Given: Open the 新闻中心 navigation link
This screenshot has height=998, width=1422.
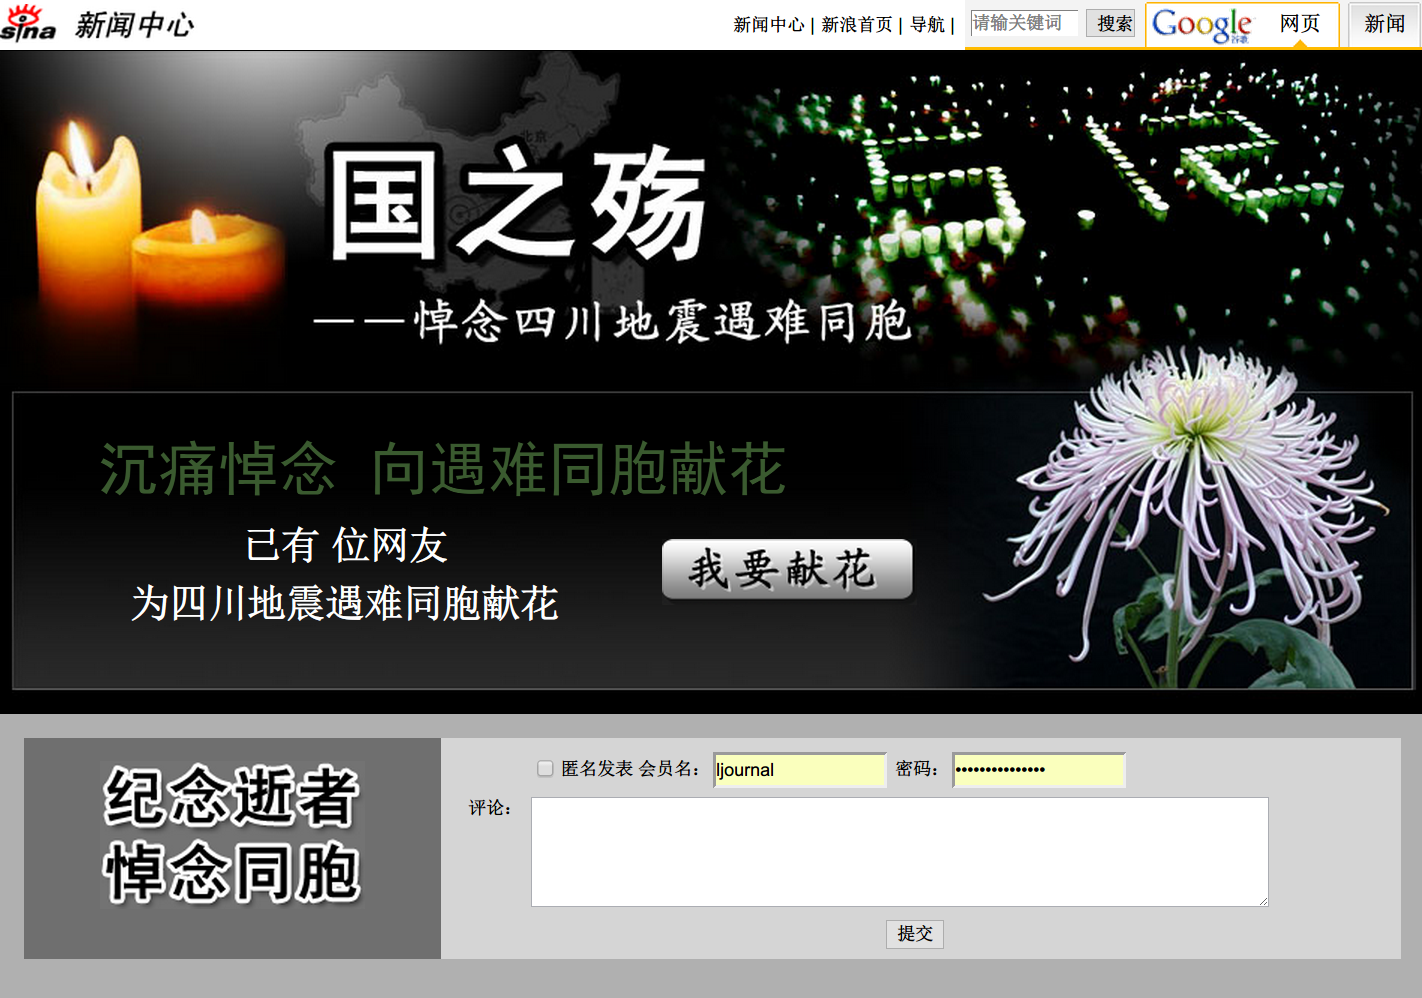Looking at the screenshot, I should click(768, 25).
